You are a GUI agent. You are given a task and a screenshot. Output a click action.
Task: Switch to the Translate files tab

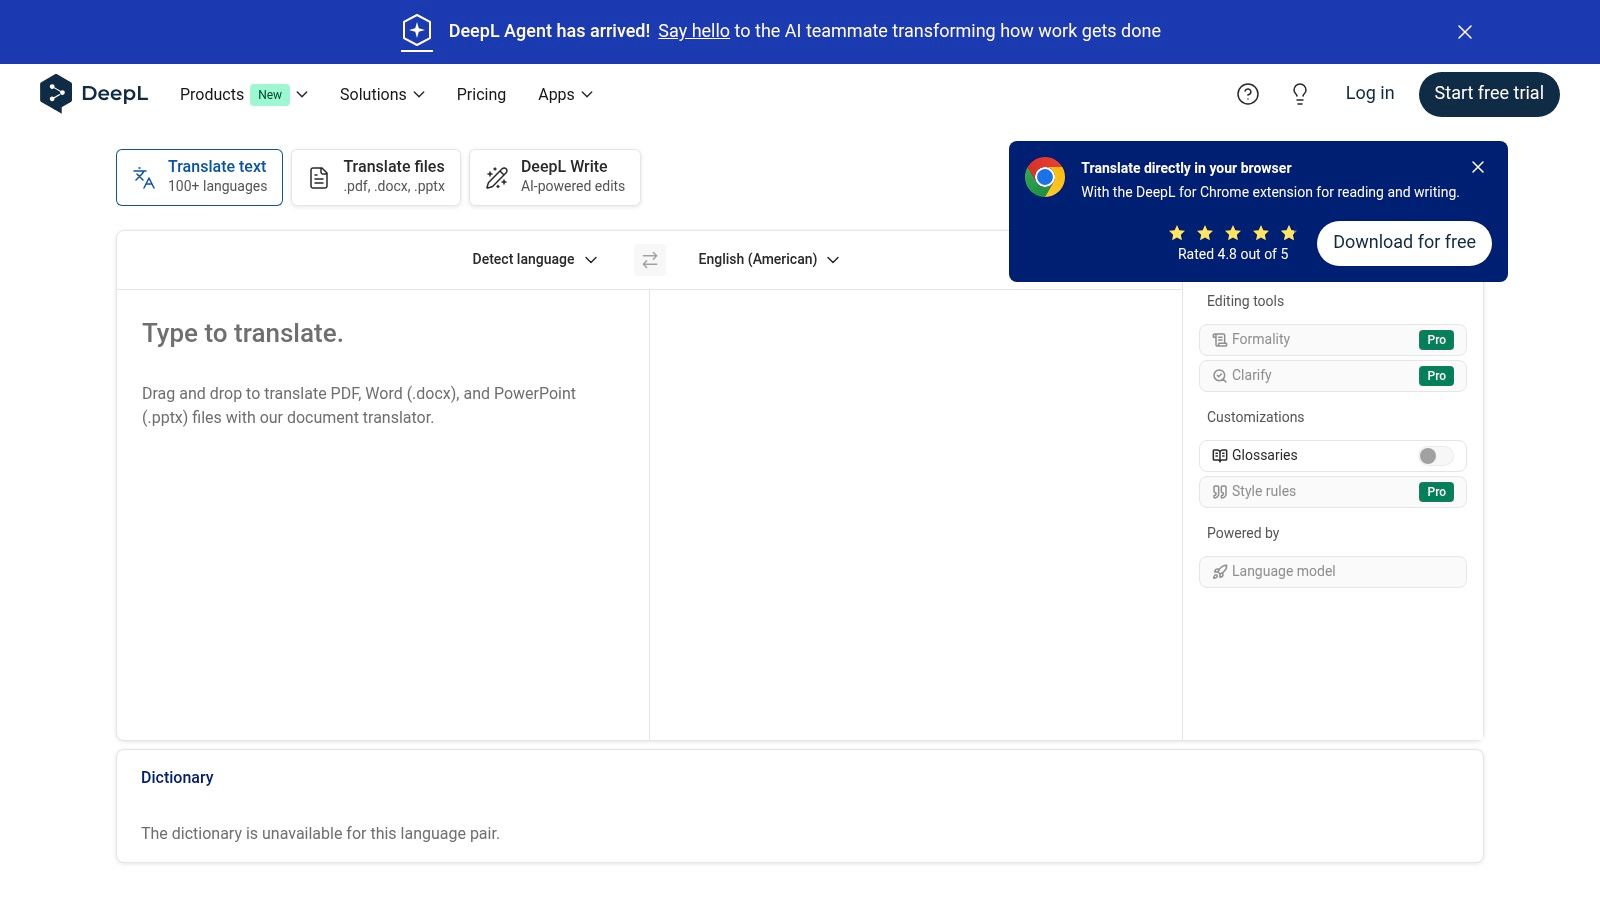(376, 177)
